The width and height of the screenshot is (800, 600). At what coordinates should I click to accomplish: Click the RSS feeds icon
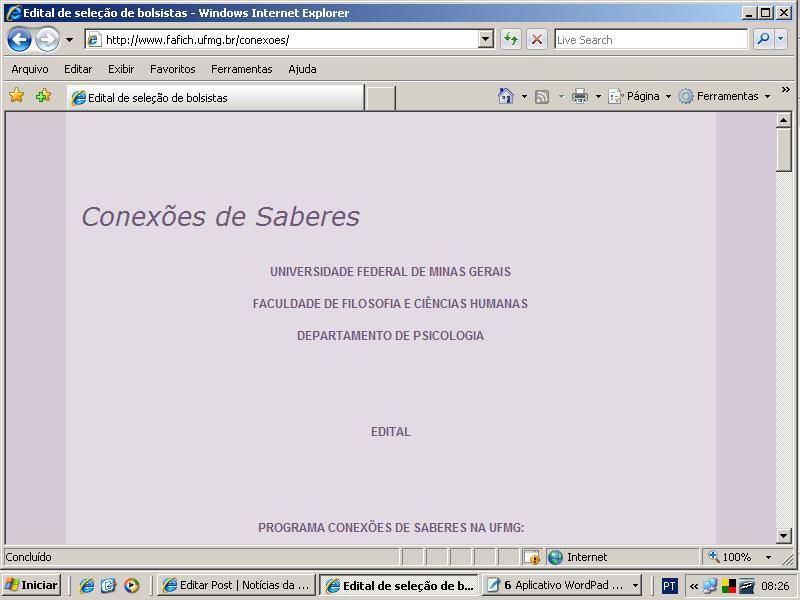click(x=542, y=96)
